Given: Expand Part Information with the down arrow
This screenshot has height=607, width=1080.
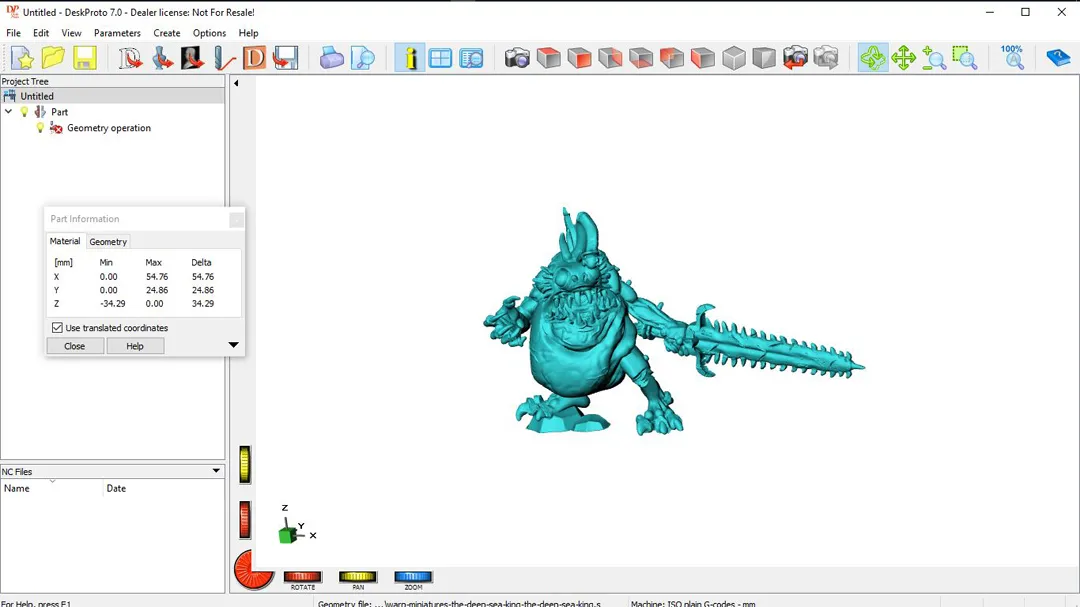Looking at the screenshot, I should pos(233,344).
